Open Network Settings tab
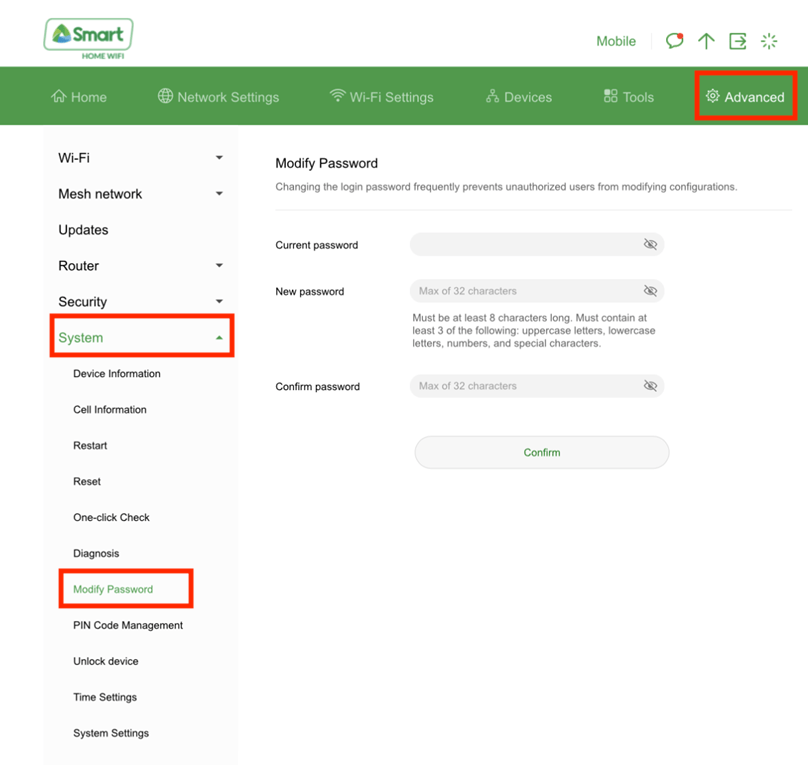This screenshot has height=765, width=808. click(218, 97)
